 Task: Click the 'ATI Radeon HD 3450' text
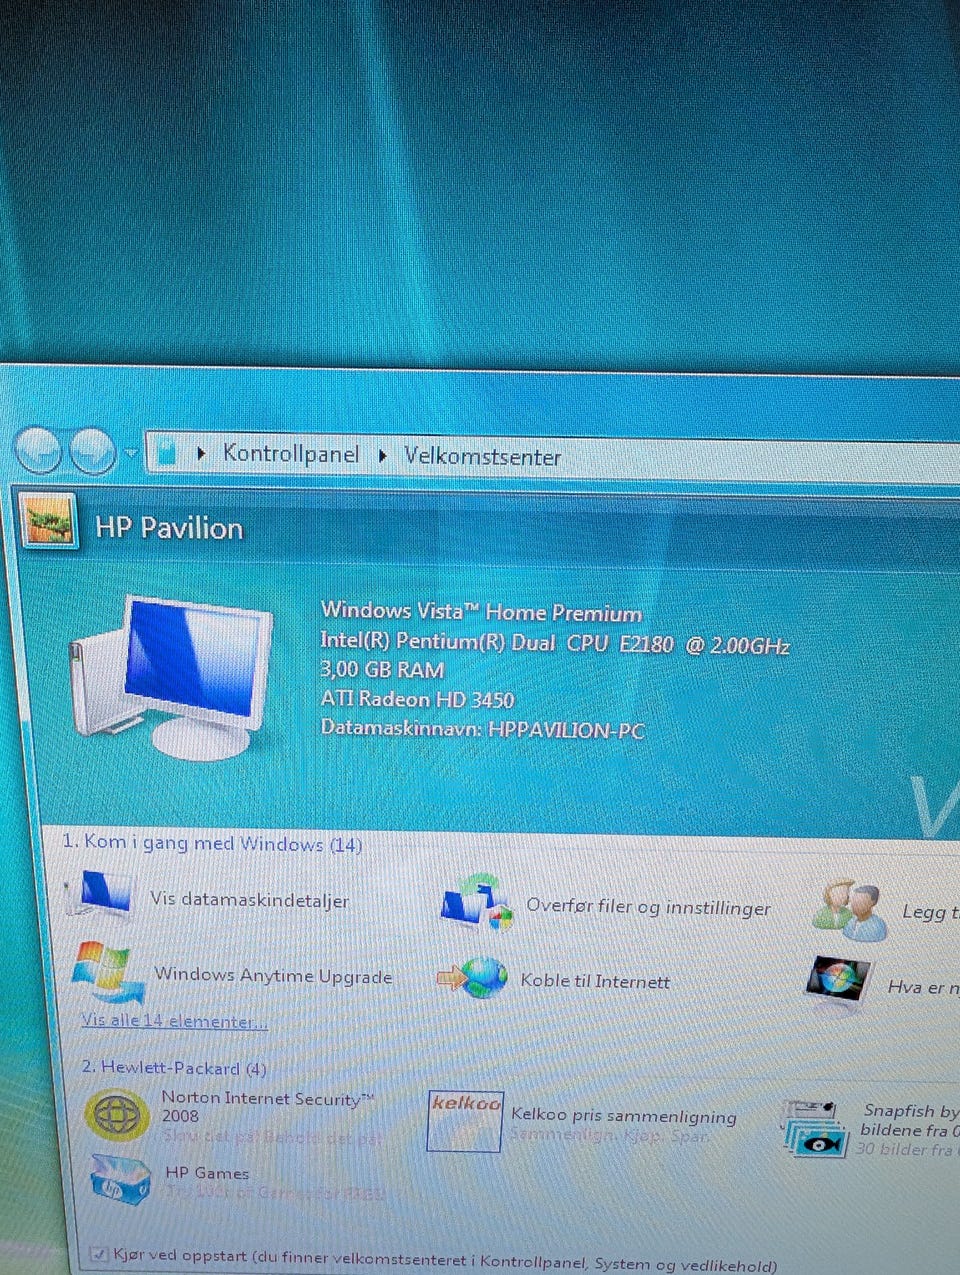coord(417,699)
